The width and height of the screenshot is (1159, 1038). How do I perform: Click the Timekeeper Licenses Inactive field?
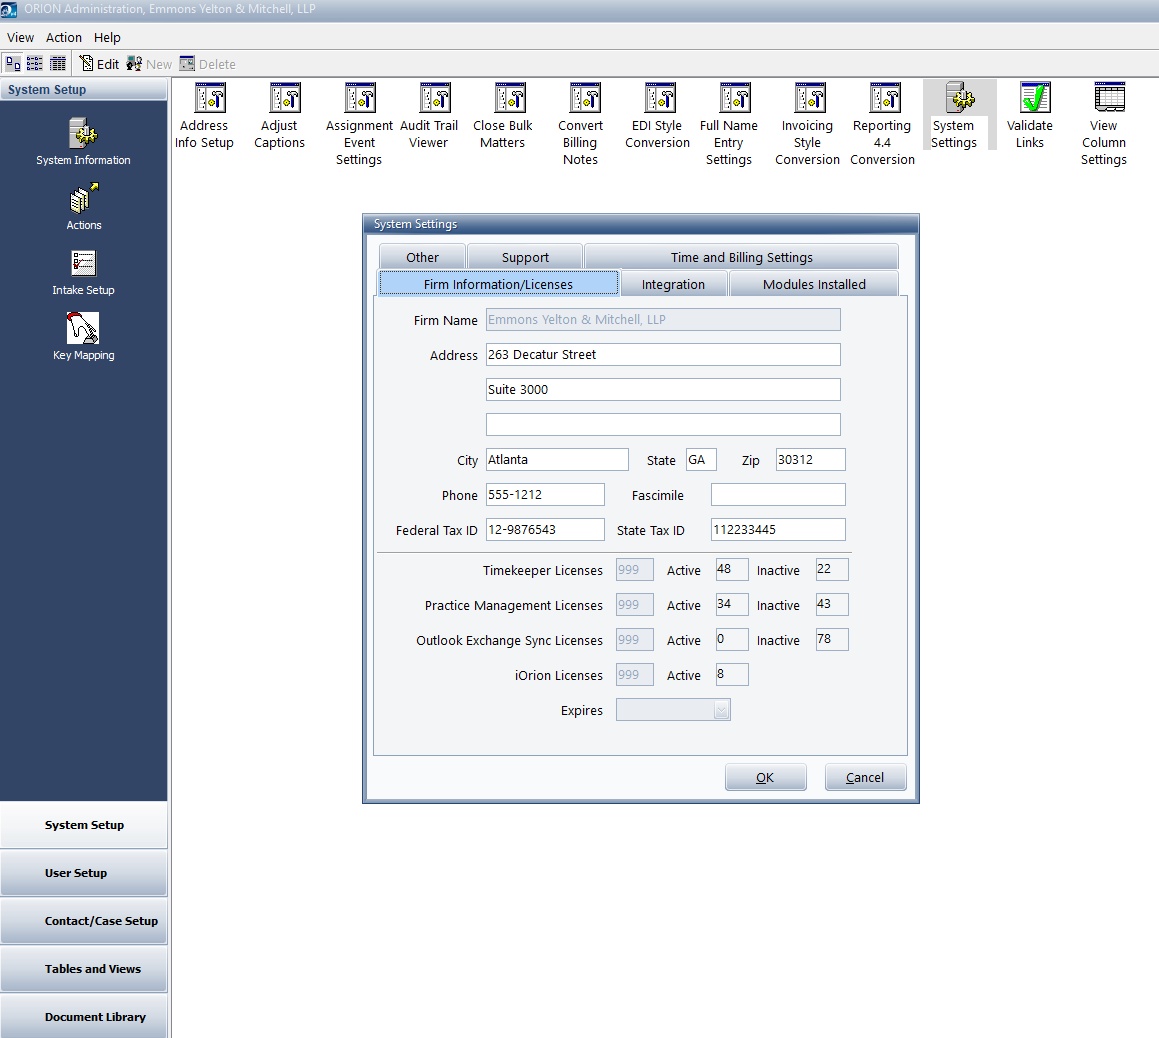point(832,569)
